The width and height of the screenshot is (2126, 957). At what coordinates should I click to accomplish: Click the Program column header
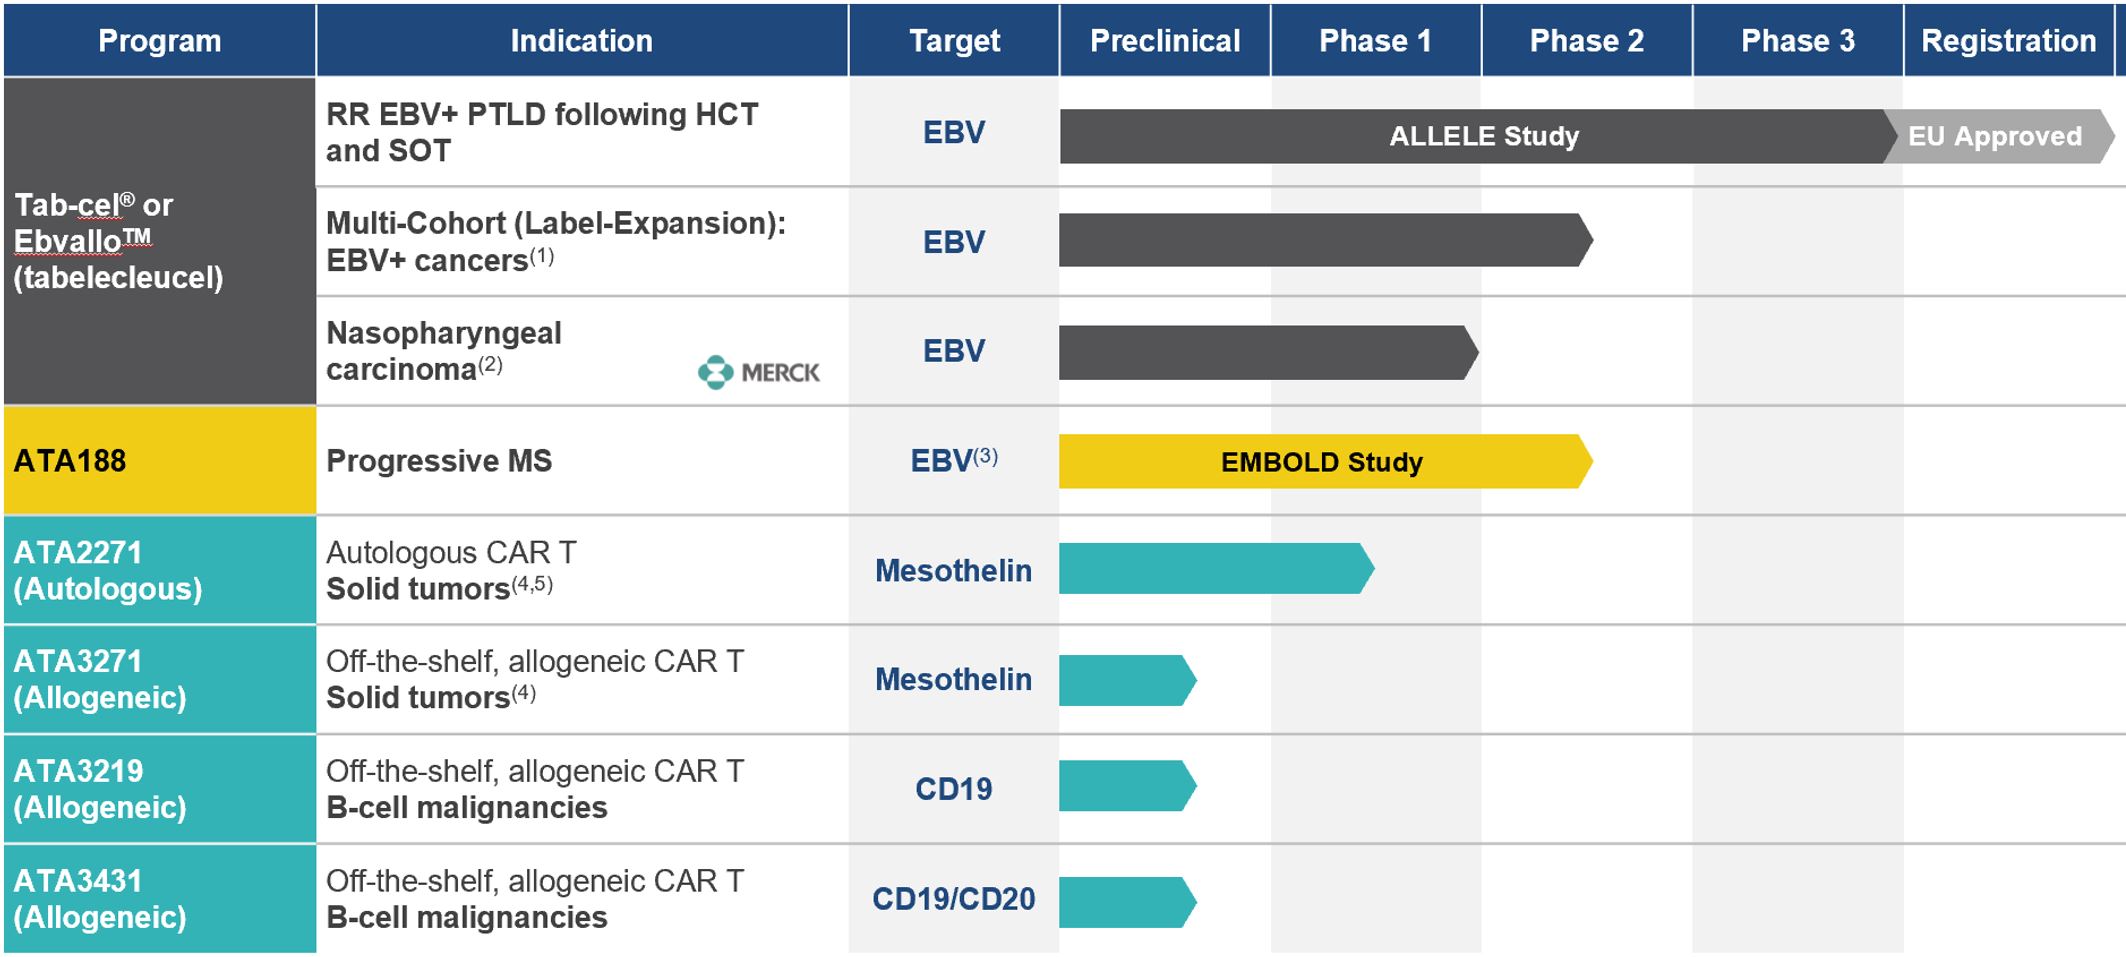click(160, 40)
